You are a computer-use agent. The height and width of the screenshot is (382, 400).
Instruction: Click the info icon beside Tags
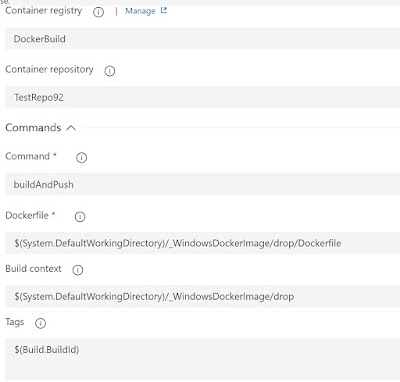click(40, 323)
